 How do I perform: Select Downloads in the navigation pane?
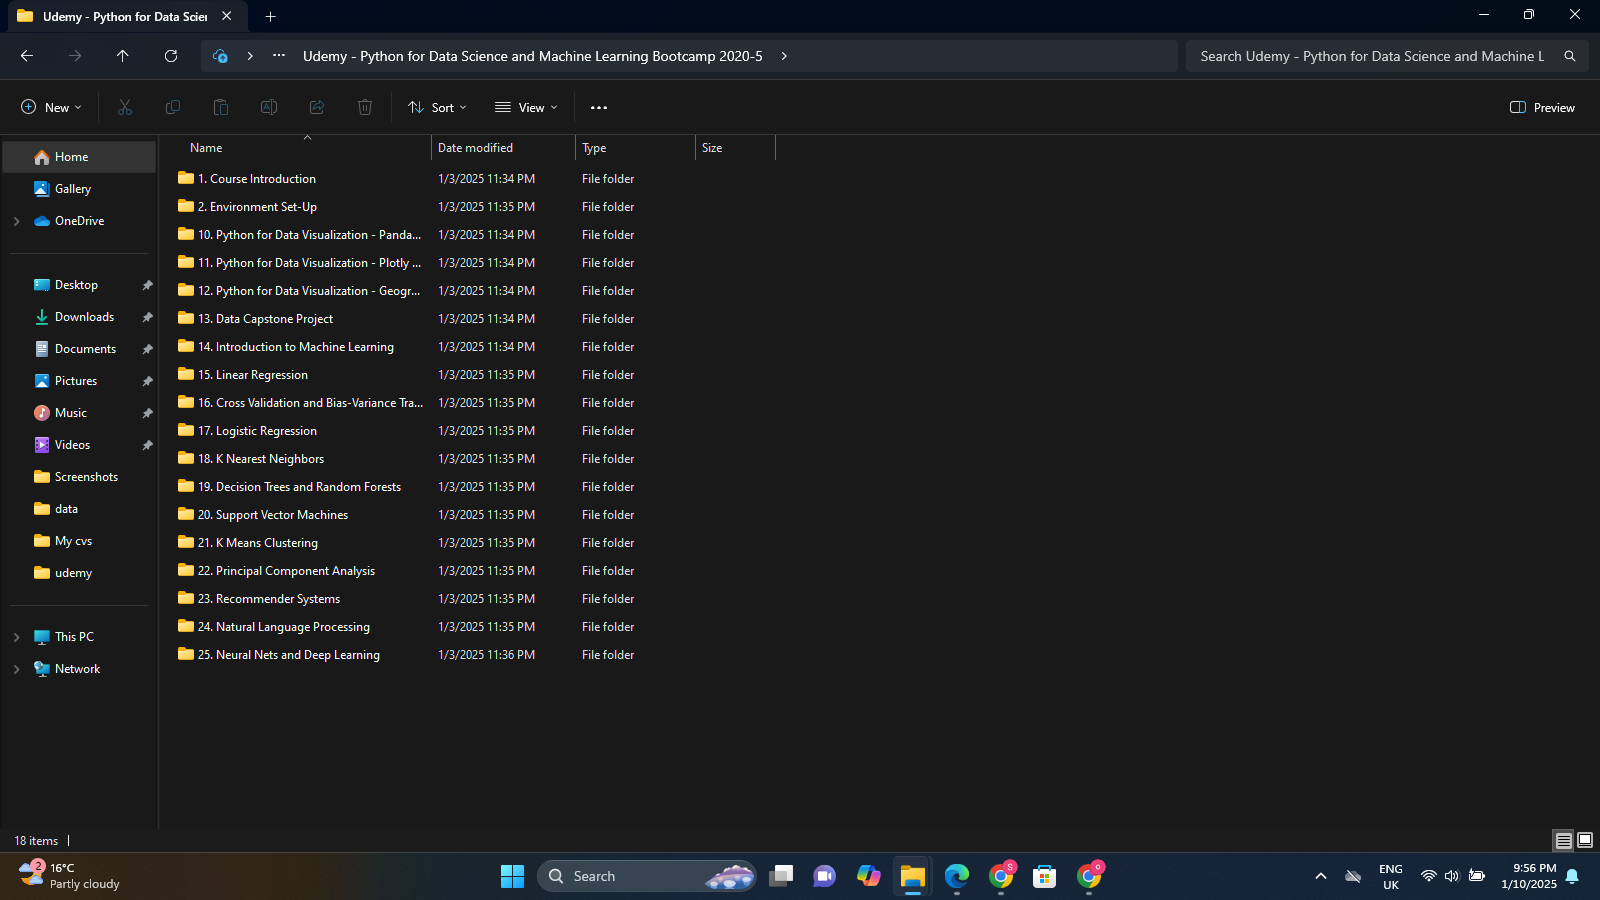click(84, 317)
